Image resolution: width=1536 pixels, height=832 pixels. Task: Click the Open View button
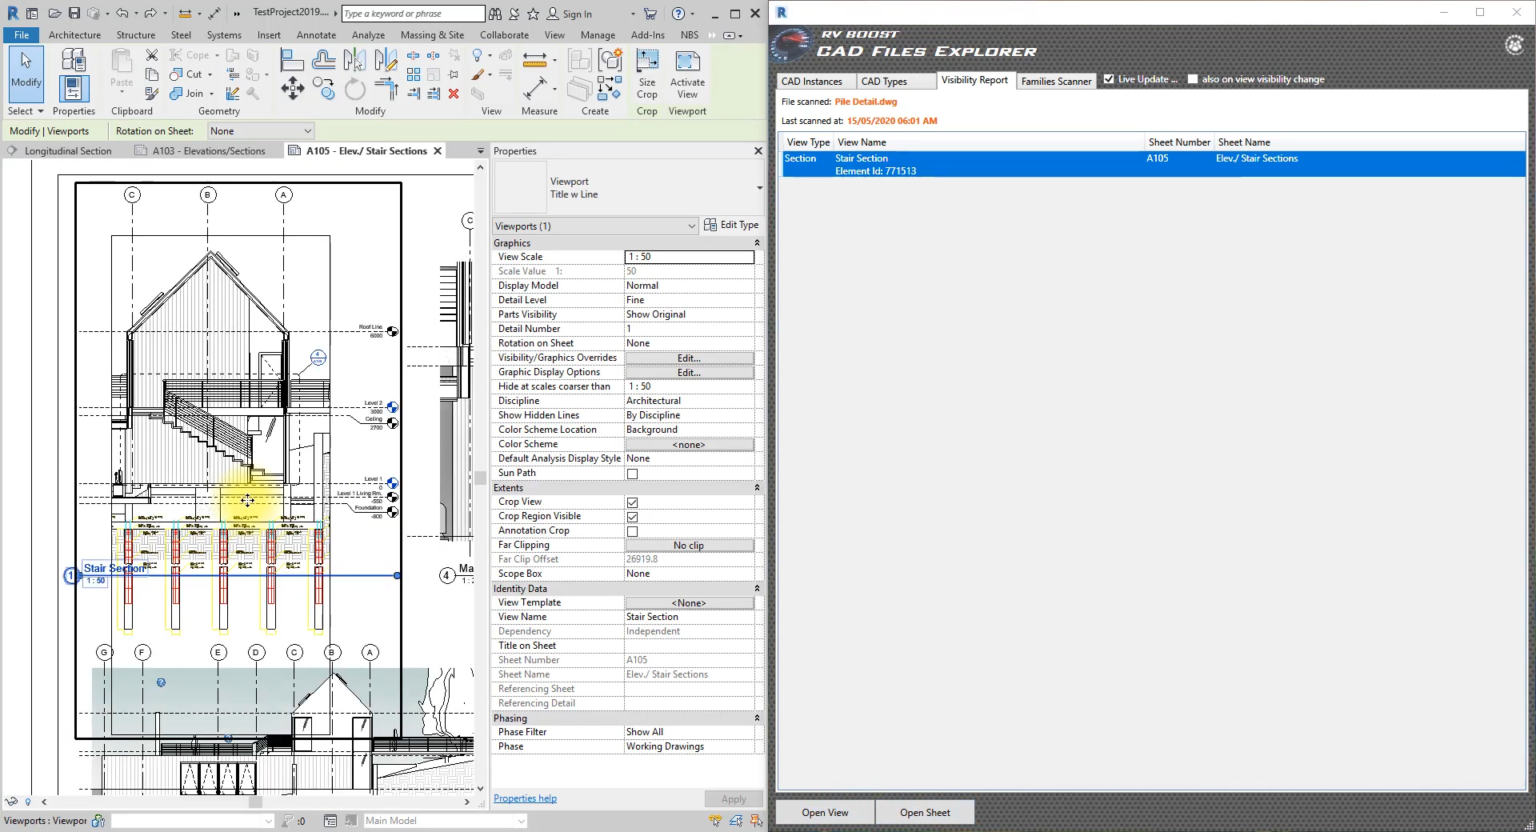(825, 813)
